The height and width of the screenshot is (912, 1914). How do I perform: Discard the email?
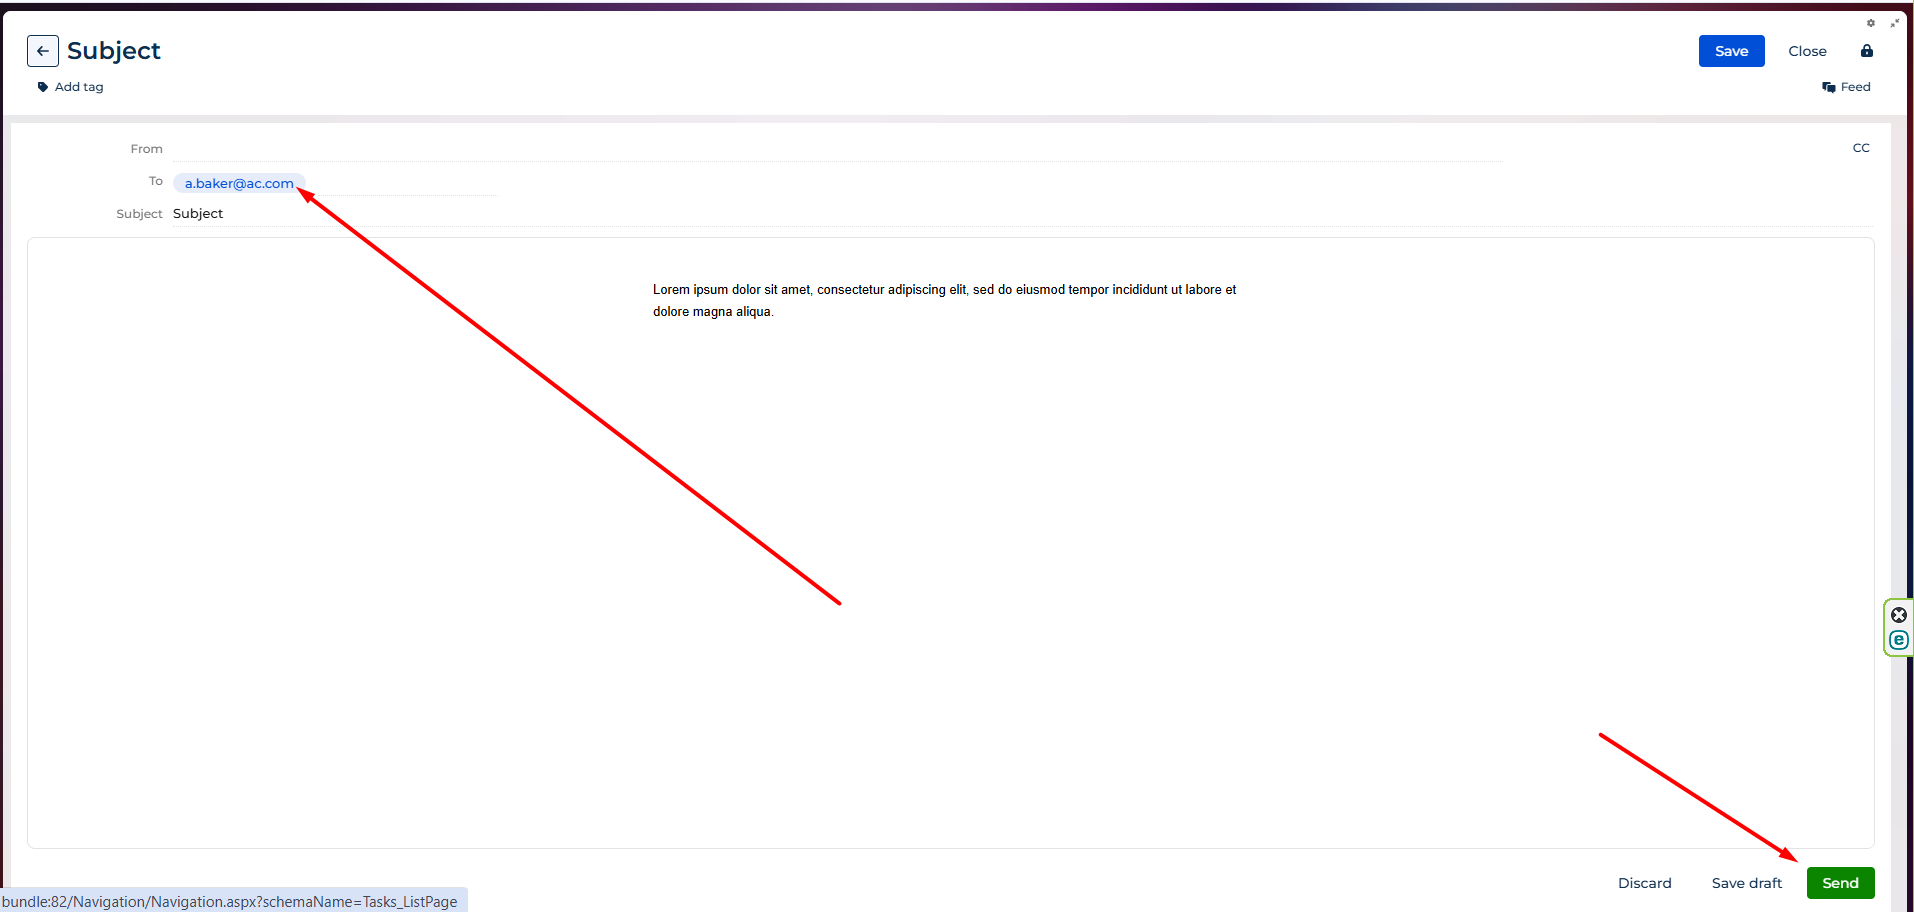[x=1644, y=883]
